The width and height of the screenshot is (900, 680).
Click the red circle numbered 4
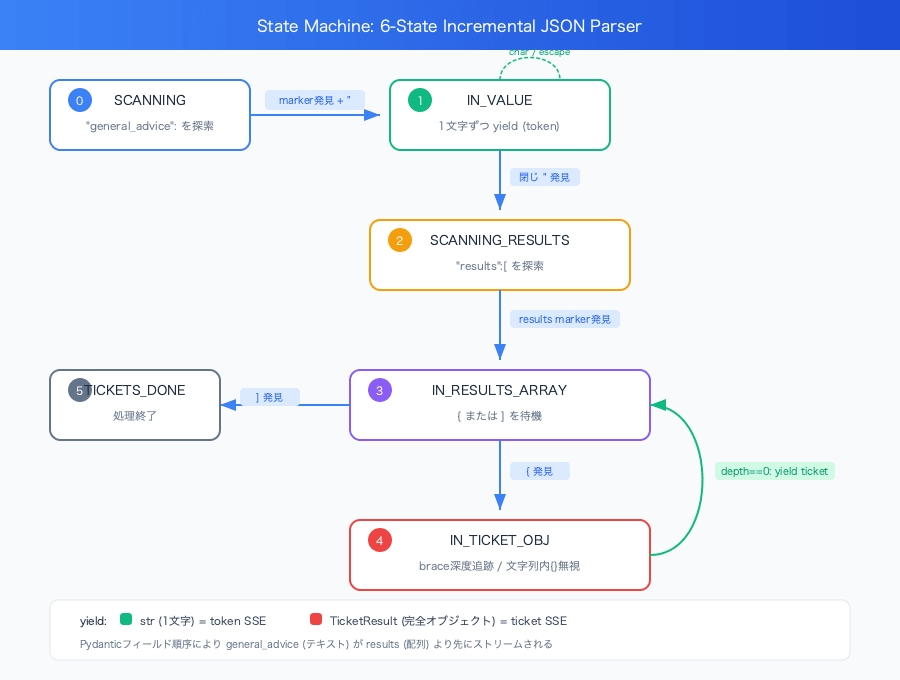pos(379,540)
